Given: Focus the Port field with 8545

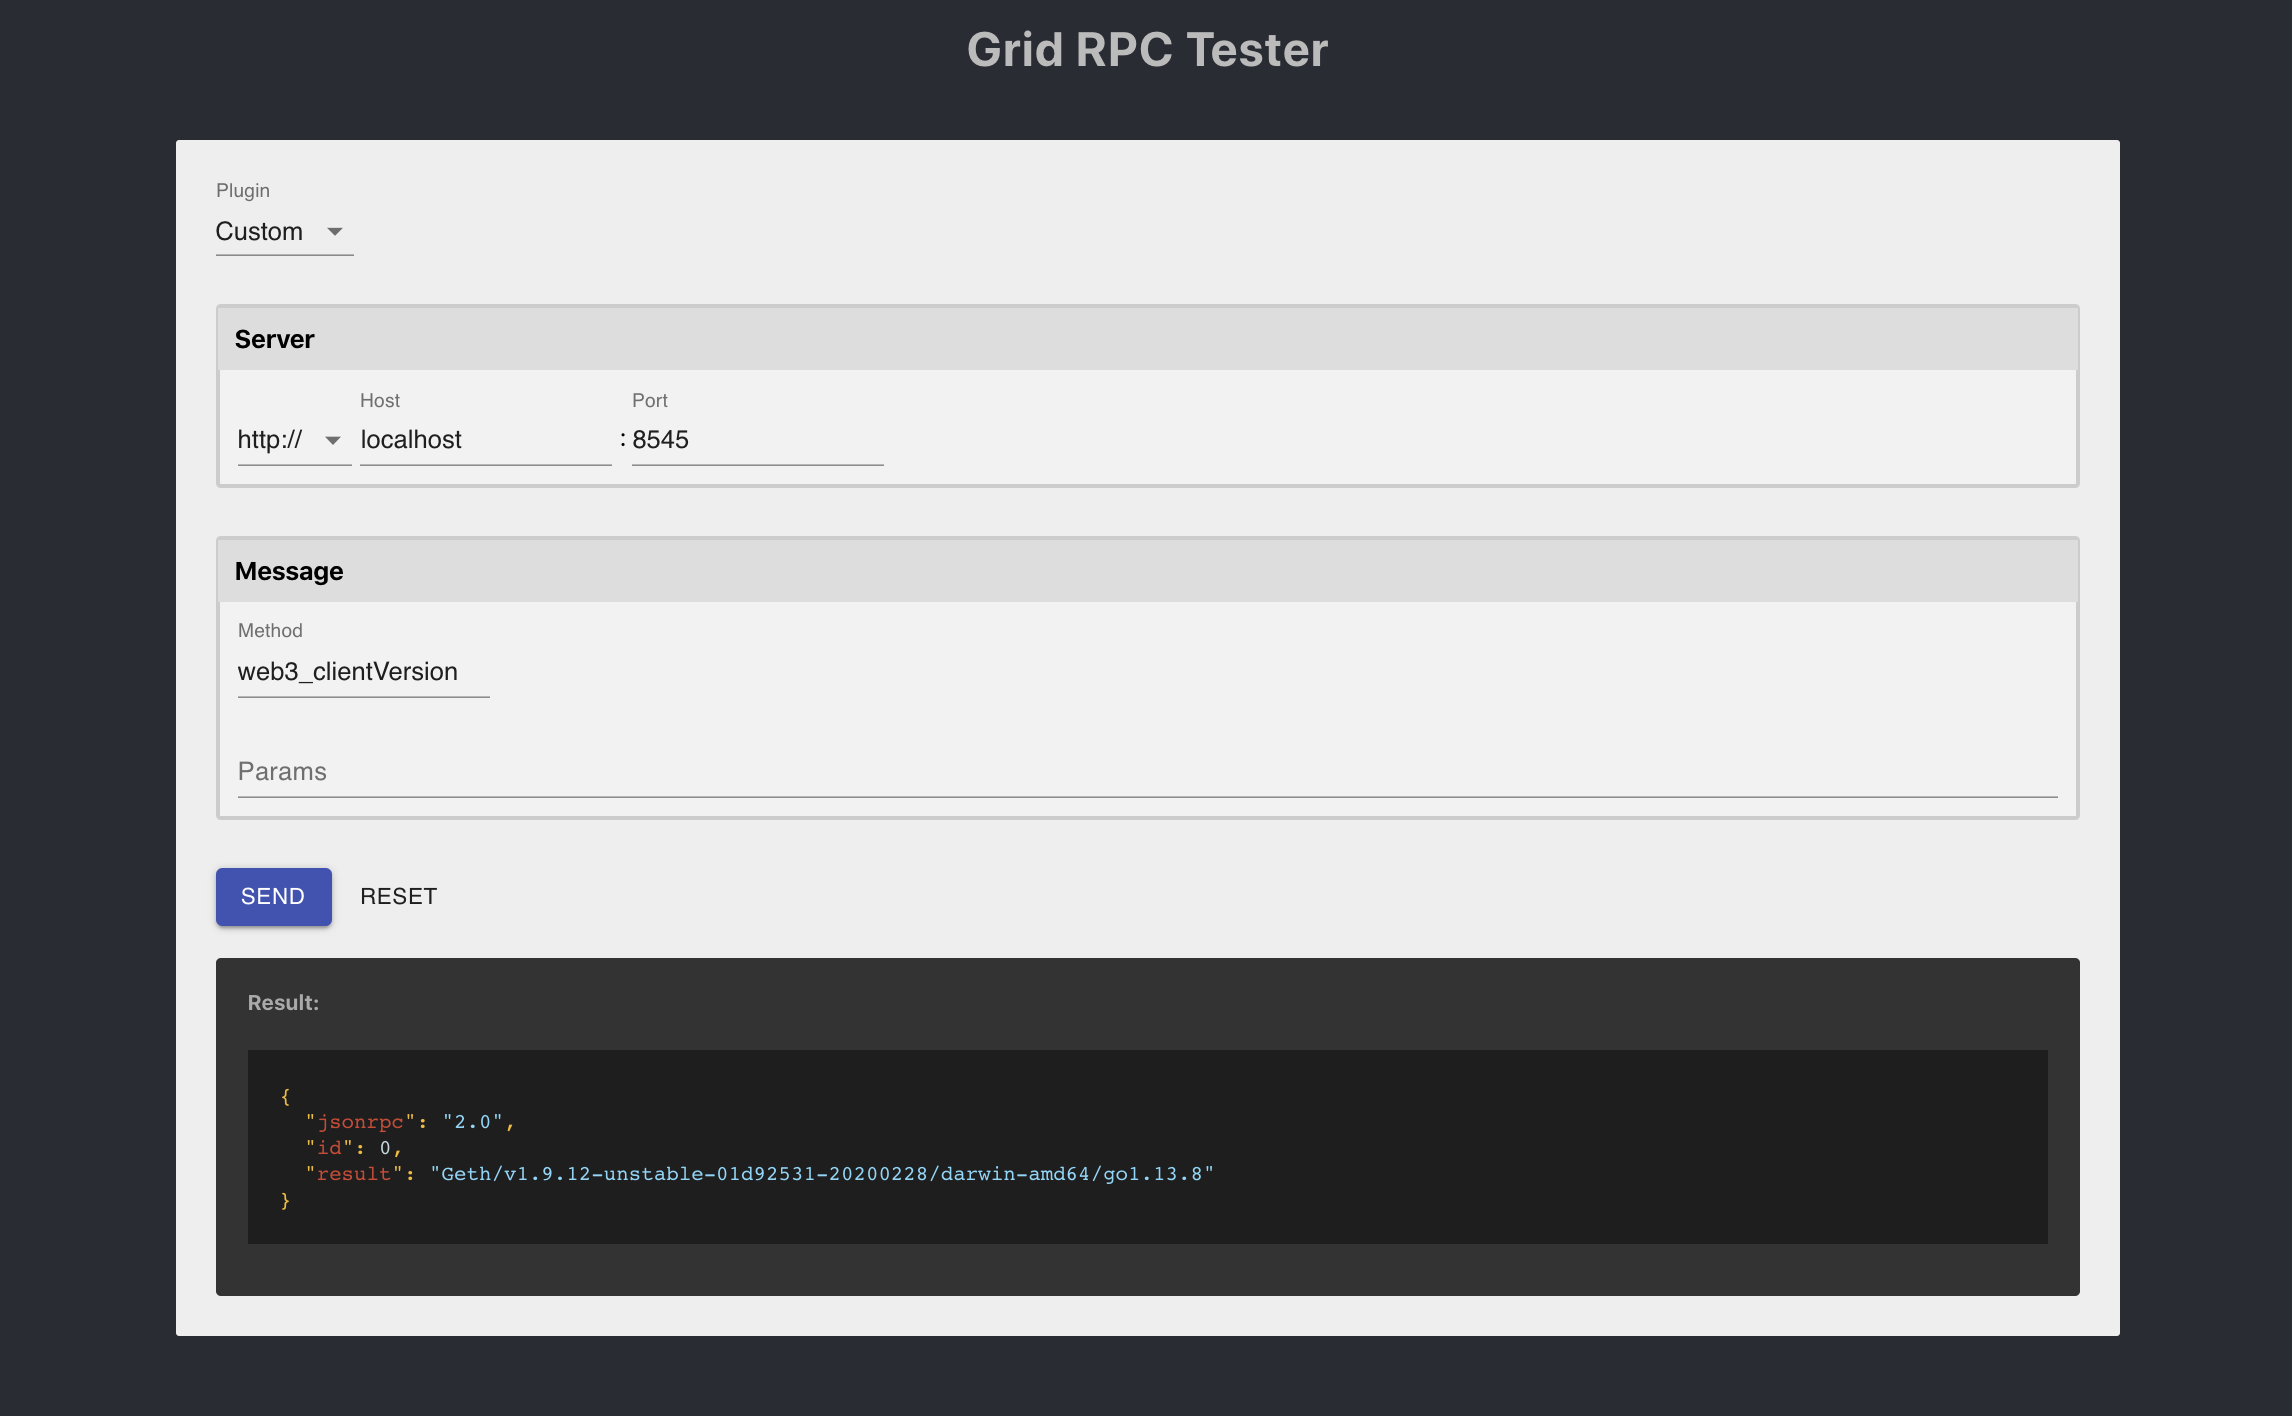Looking at the screenshot, I should [x=756, y=440].
